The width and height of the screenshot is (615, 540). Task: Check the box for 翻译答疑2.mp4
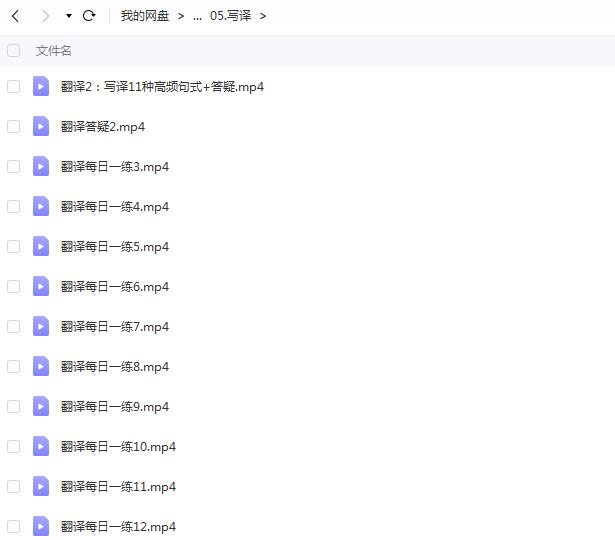[14, 126]
